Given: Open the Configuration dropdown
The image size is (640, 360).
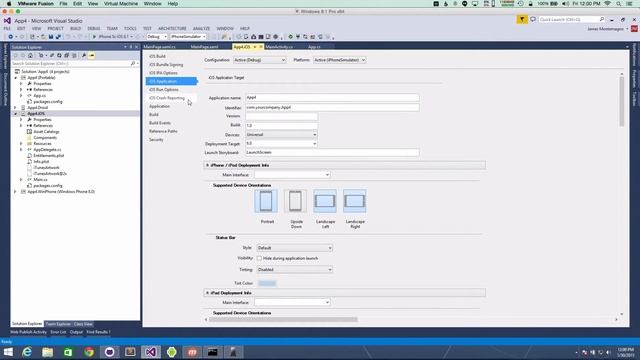Looking at the screenshot, I should (x=260, y=60).
